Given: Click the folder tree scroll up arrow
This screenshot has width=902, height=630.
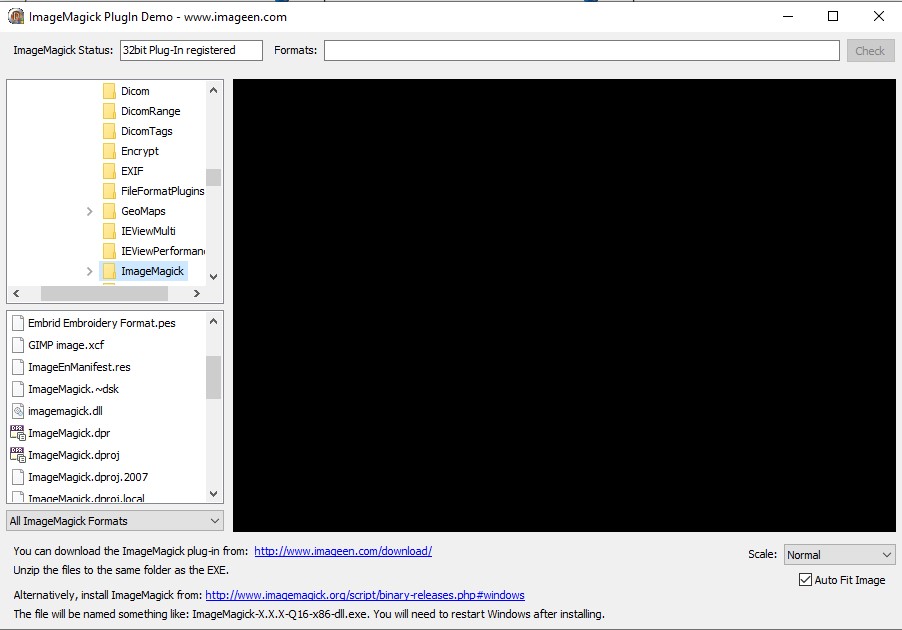Looking at the screenshot, I should 213,90.
